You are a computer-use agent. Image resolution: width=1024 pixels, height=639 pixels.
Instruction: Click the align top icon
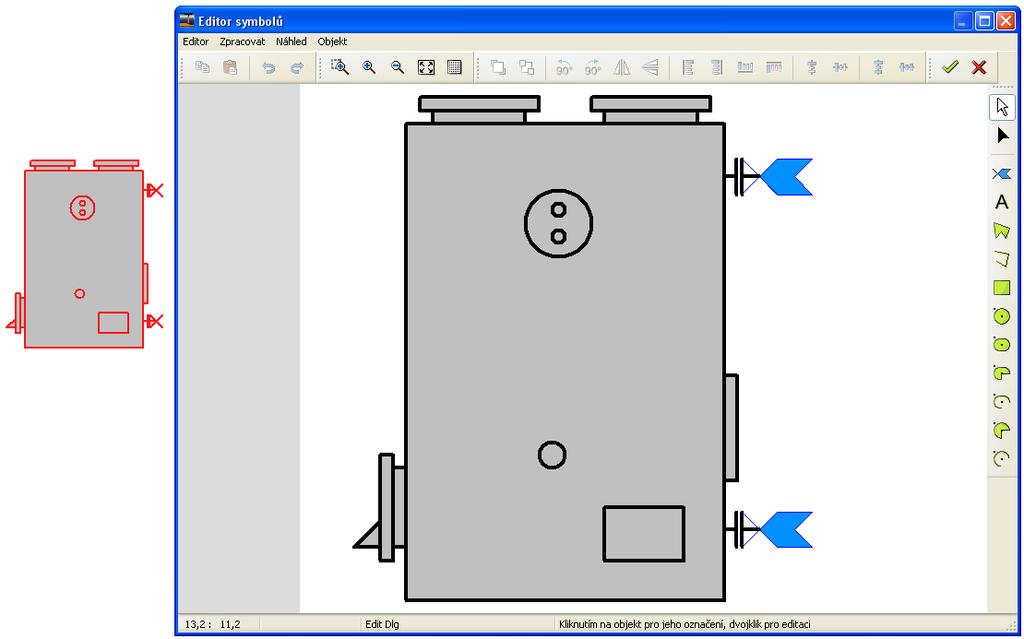[774, 67]
